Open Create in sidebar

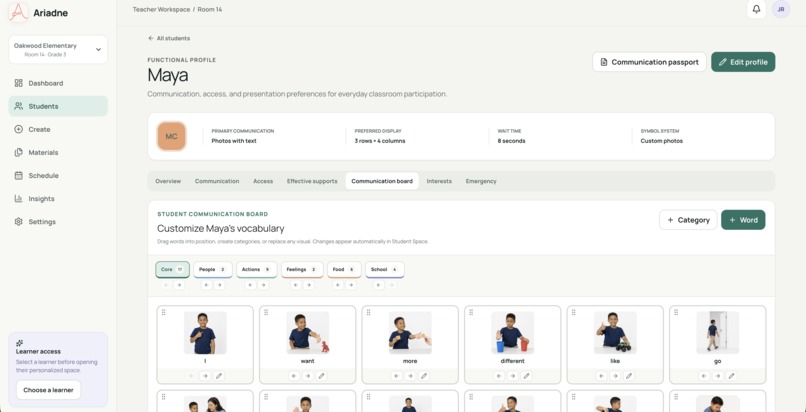(x=58, y=129)
